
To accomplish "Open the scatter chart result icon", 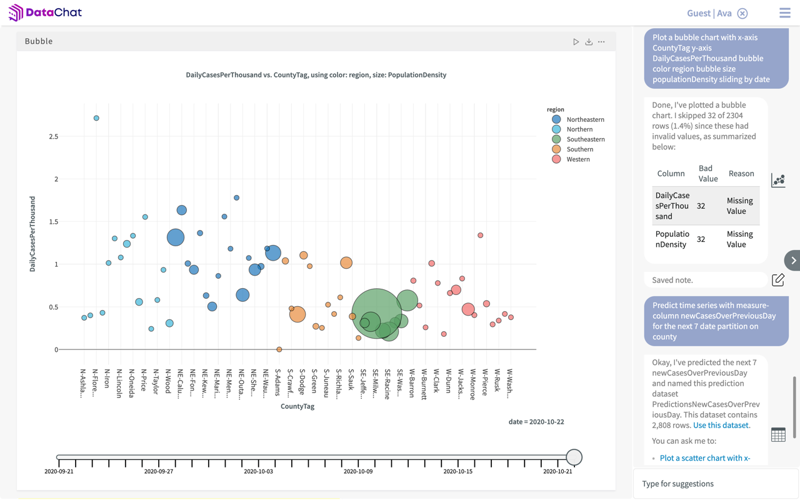I will (778, 180).
